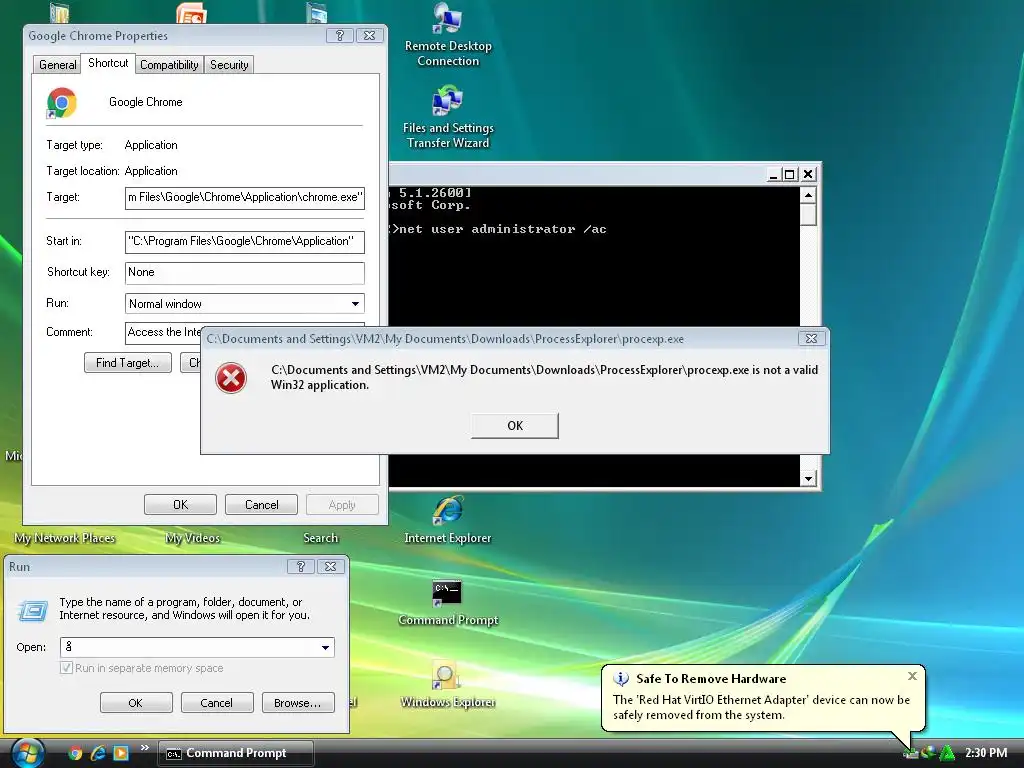Click Cancel in Run dialog

216,703
